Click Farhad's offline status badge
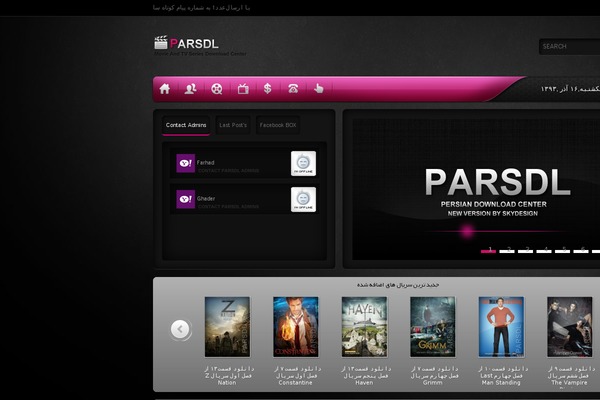 [x=303, y=163]
